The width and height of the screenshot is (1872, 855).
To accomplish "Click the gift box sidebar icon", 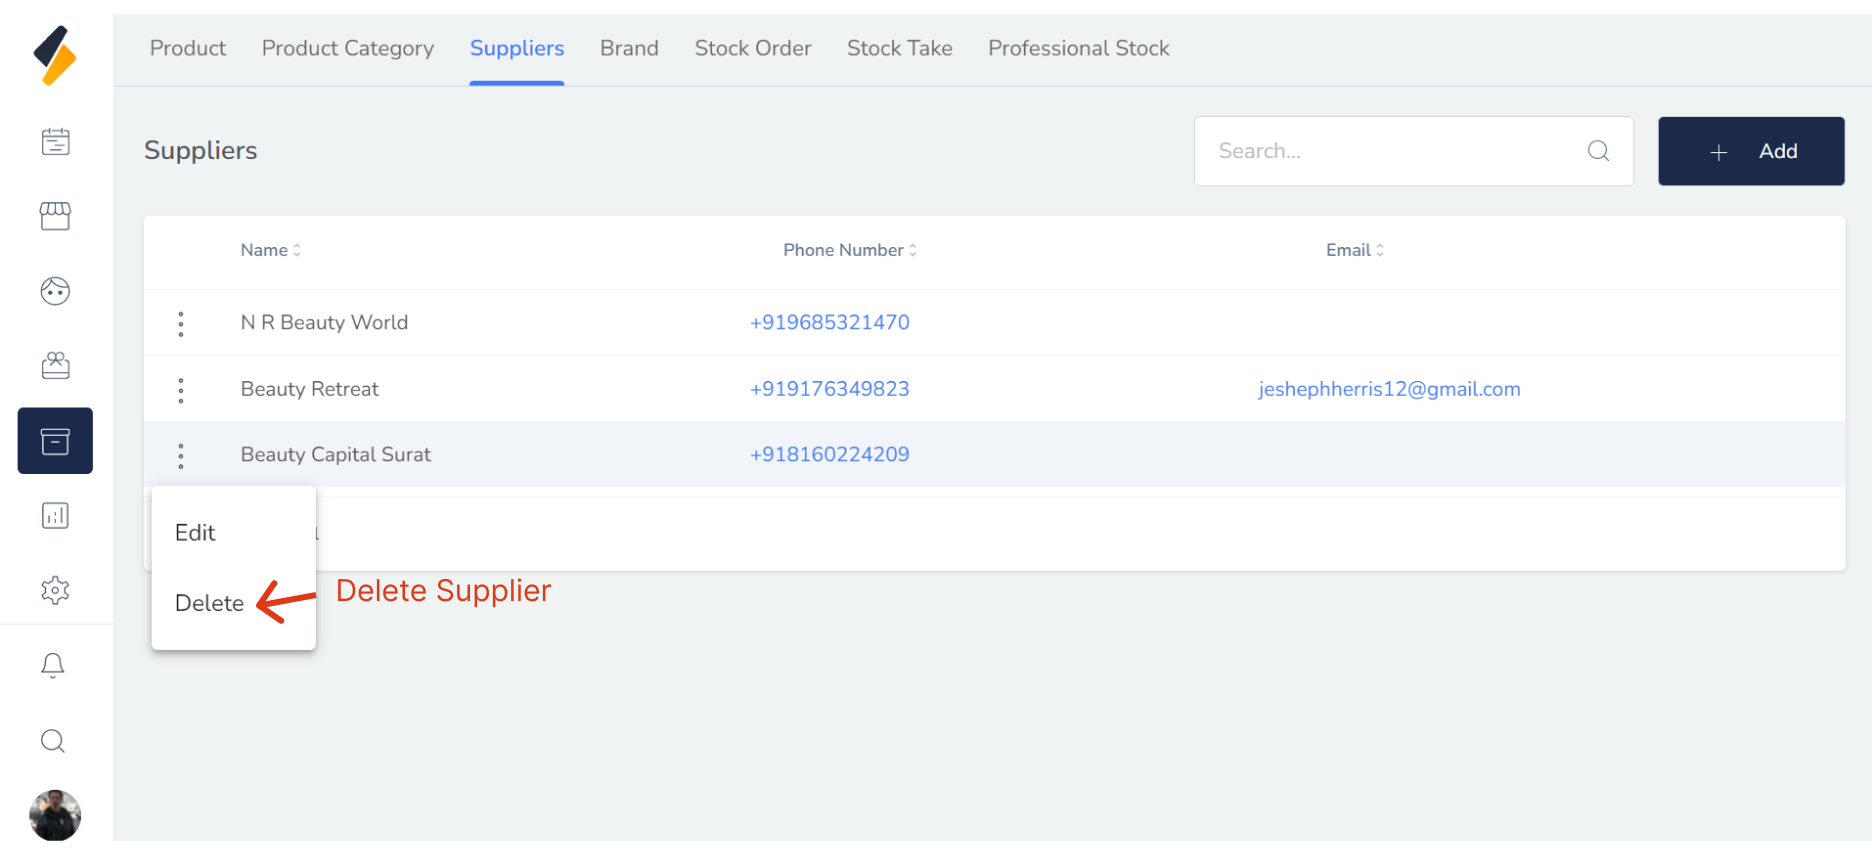I will coord(55,366).
